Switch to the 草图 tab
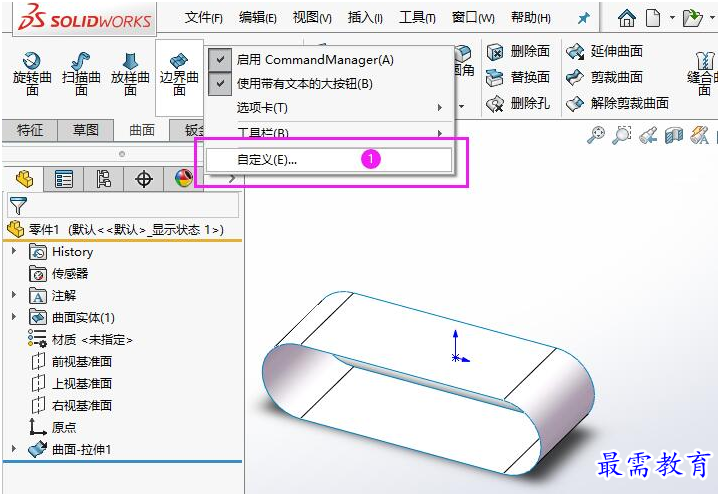719x496 pixels. point(86,130)
